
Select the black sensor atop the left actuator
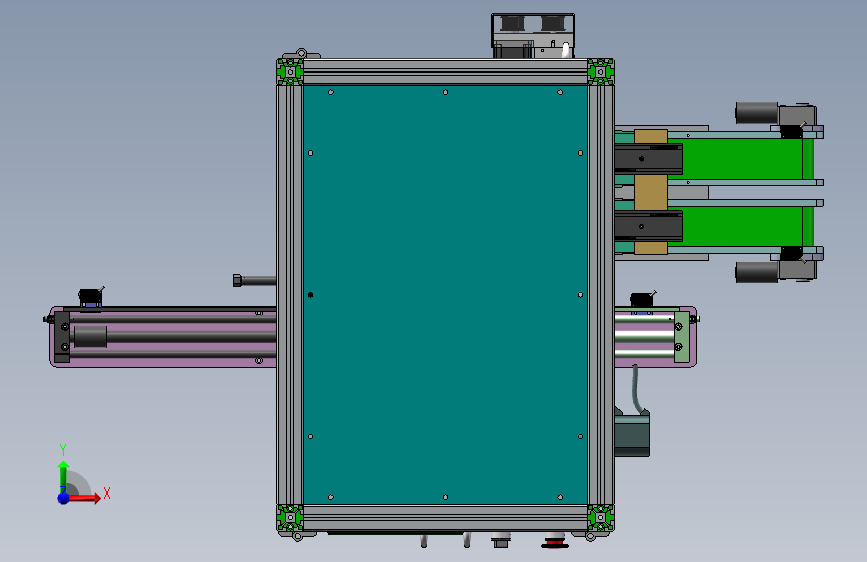click(90, 297)
